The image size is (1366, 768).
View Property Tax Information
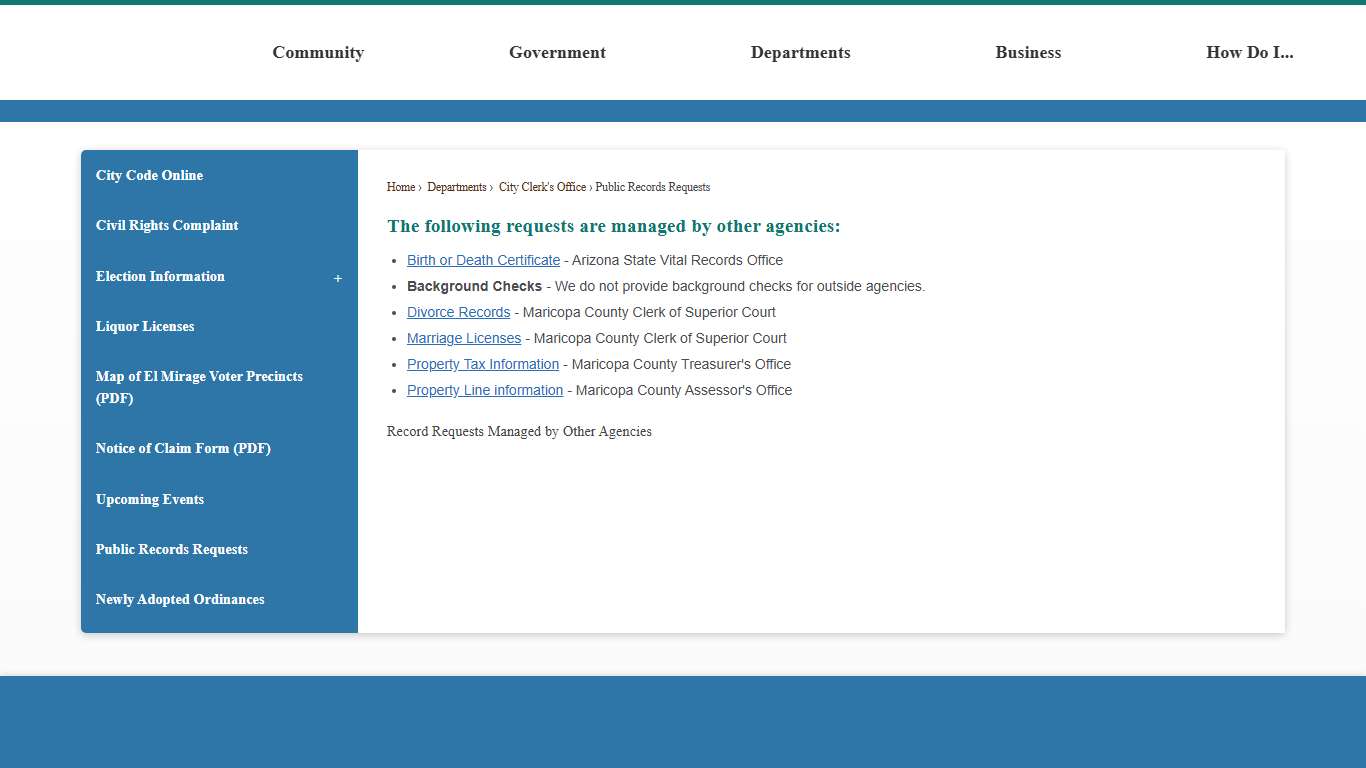(x=482, y=364)
